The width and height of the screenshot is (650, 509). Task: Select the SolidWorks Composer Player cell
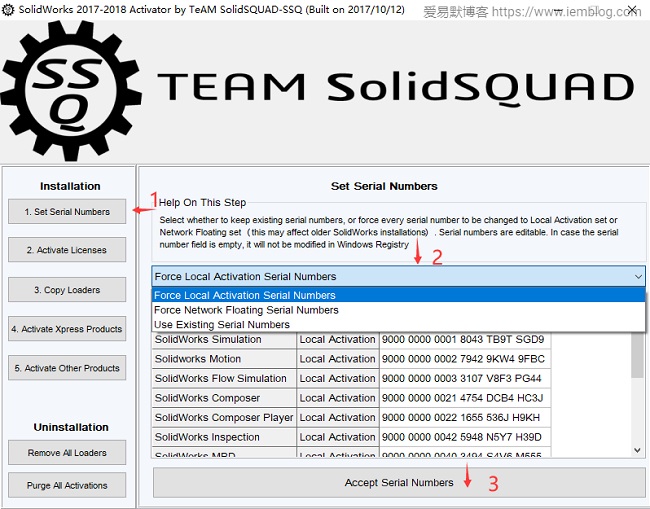(x=224, y=417)
